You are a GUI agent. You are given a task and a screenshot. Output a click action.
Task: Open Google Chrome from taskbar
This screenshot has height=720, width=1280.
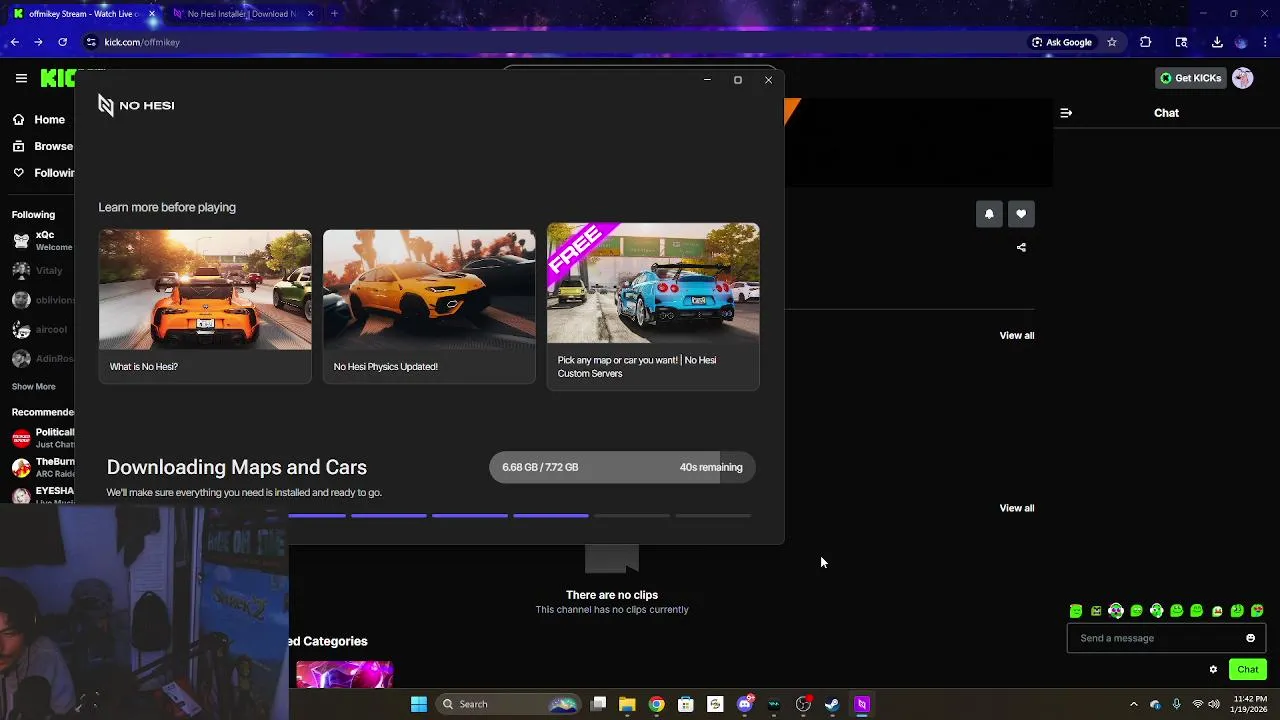(x=656, y=704)
